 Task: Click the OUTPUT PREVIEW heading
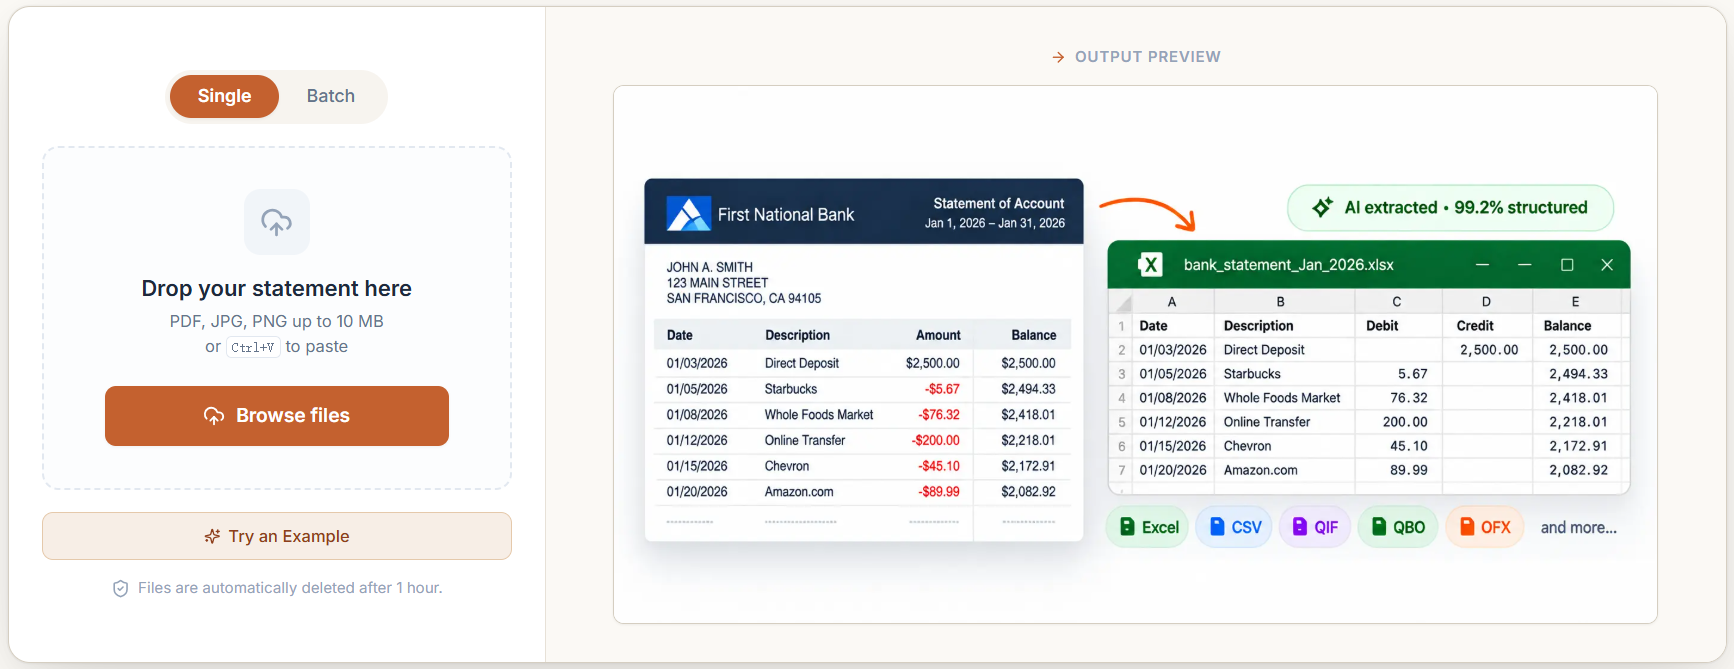[x=1148, y=57]
